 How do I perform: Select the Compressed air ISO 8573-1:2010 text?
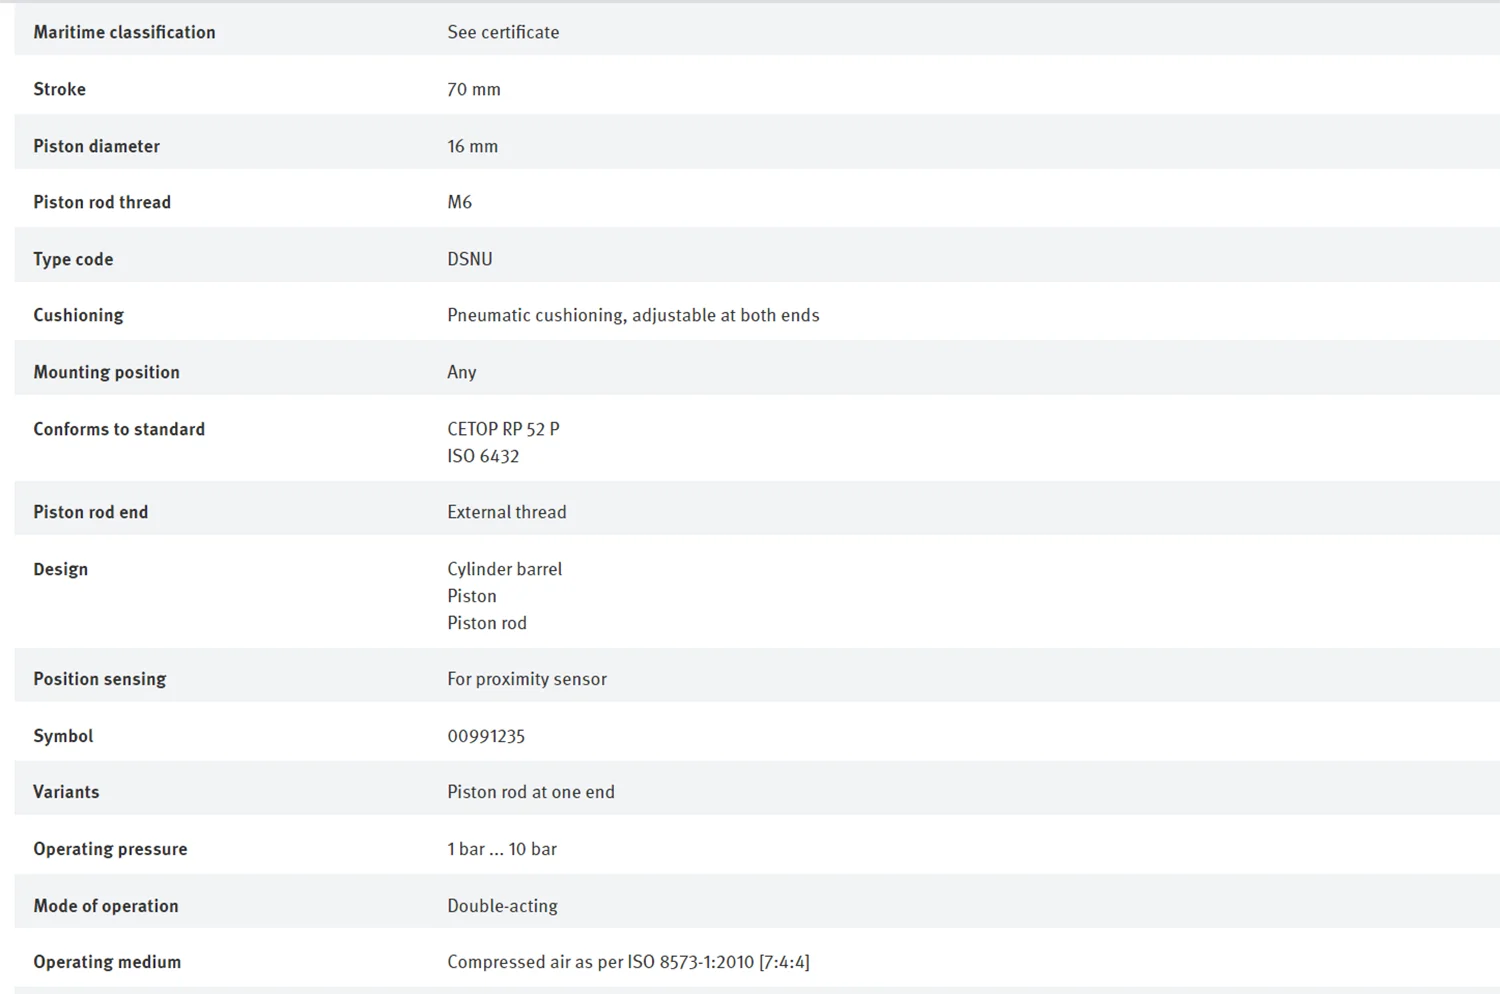tap(628, 962)
